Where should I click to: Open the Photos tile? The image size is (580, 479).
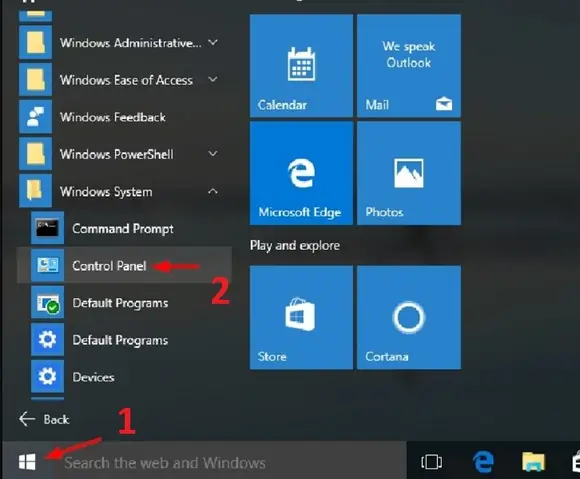(x=409, y=173)
